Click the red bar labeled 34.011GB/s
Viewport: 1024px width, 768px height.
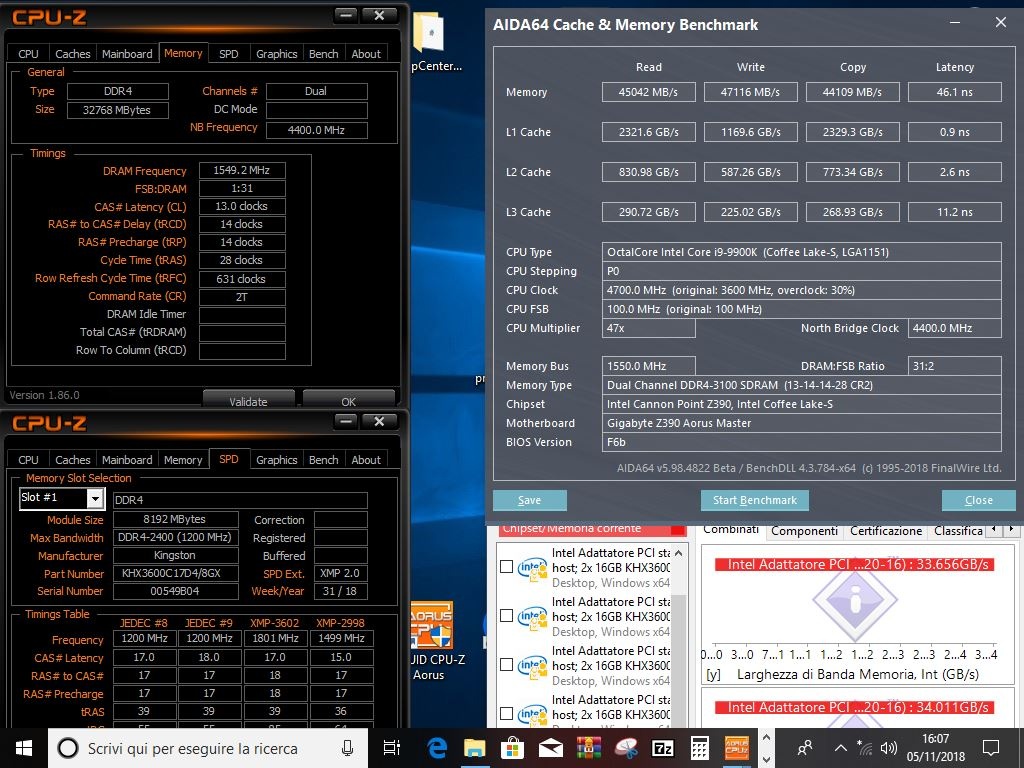pos(854,707)
